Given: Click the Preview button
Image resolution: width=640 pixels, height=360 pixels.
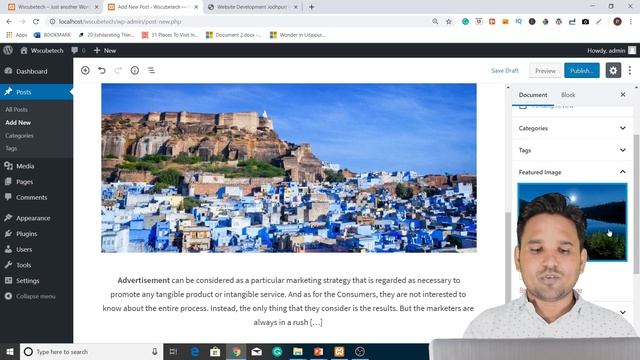Looking at the screenshot, I should (x=545, y=70).
